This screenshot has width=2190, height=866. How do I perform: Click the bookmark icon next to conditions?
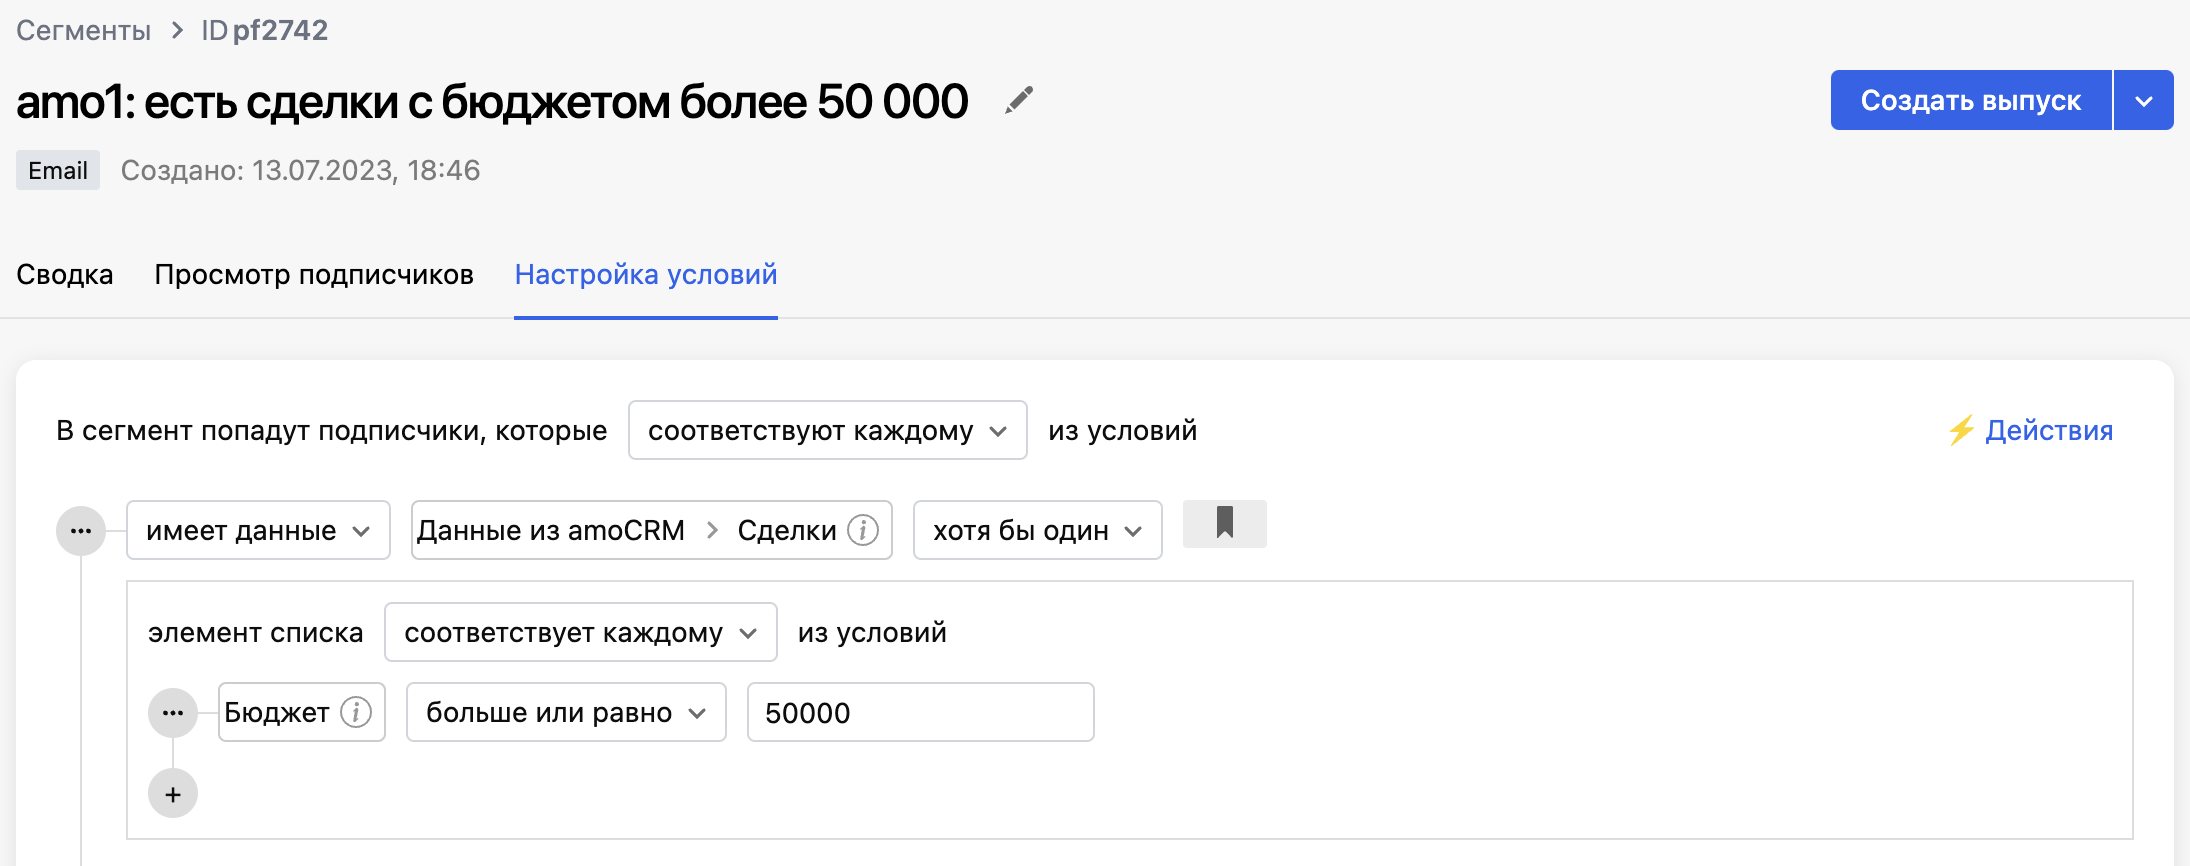click(1224, 524)
